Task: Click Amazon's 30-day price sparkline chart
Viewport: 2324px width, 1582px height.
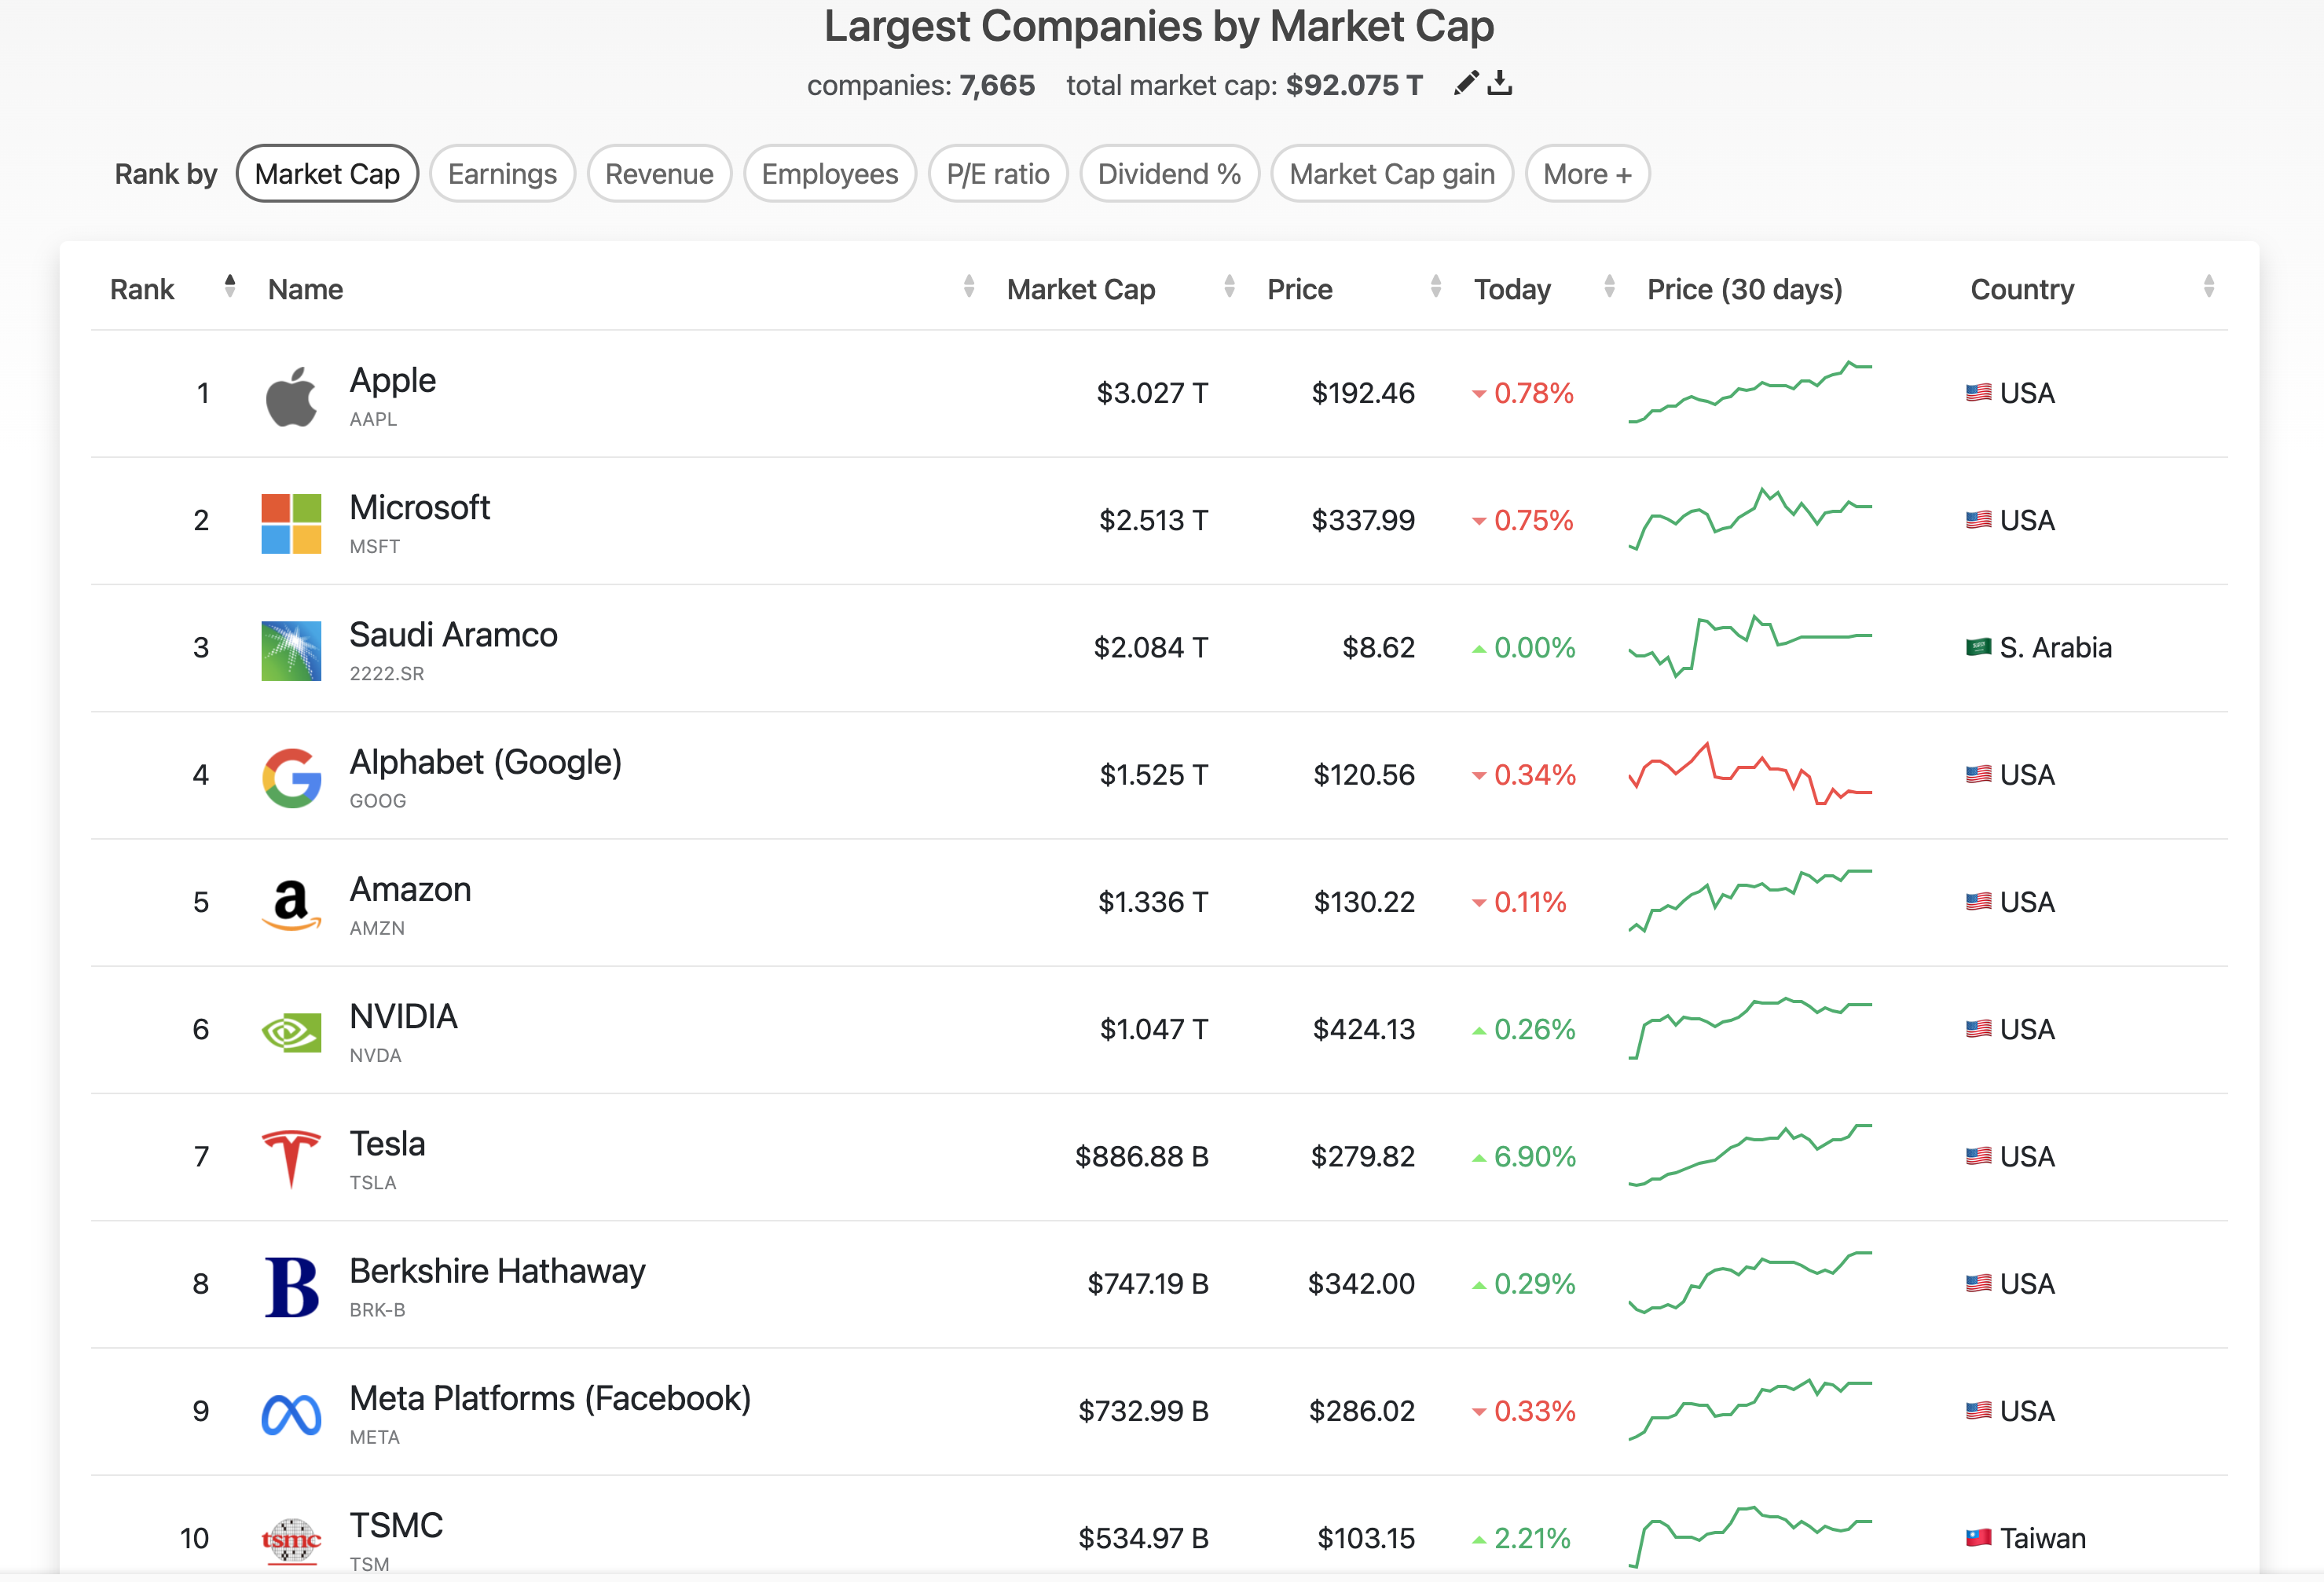Action: [1750, 900]
